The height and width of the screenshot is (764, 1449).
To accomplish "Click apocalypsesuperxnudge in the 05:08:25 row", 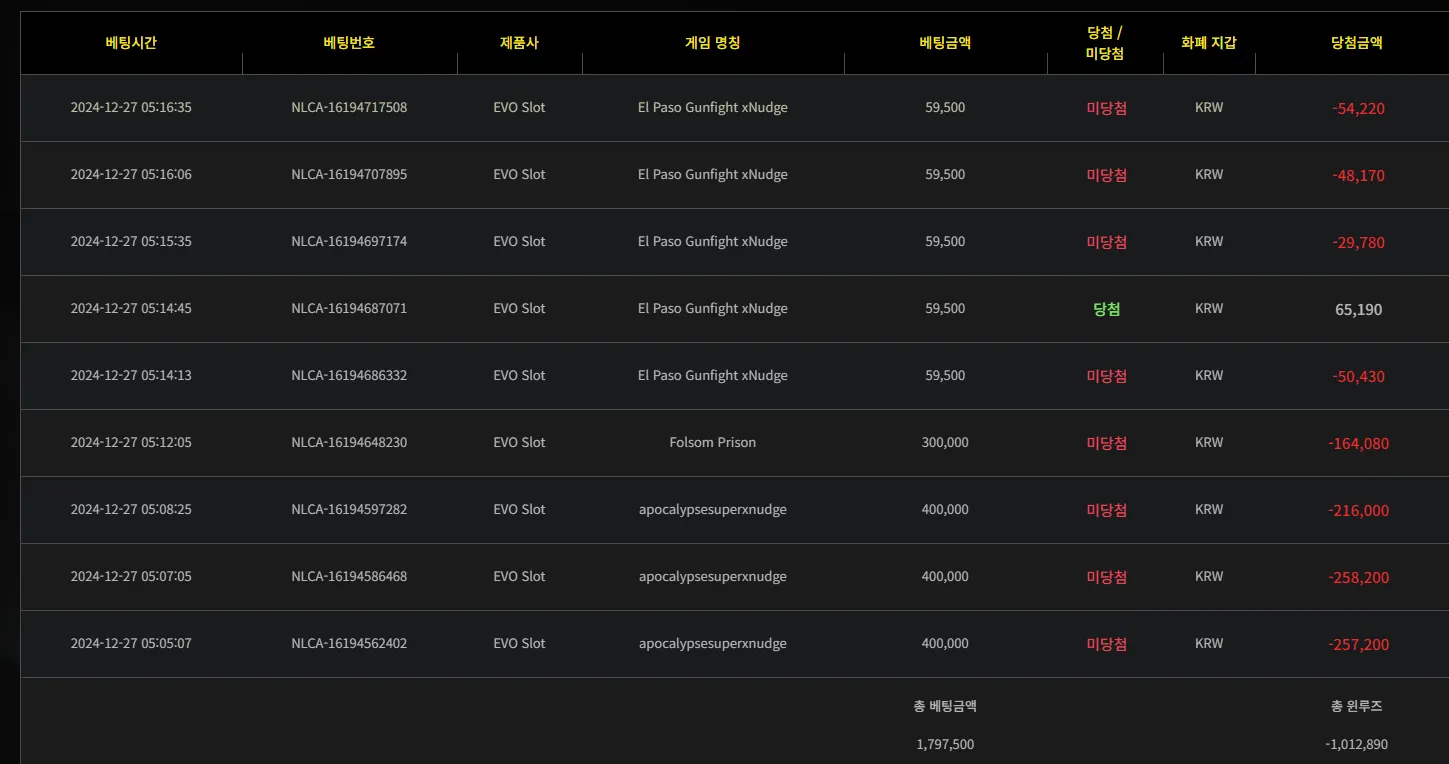I will click(713, 510).
